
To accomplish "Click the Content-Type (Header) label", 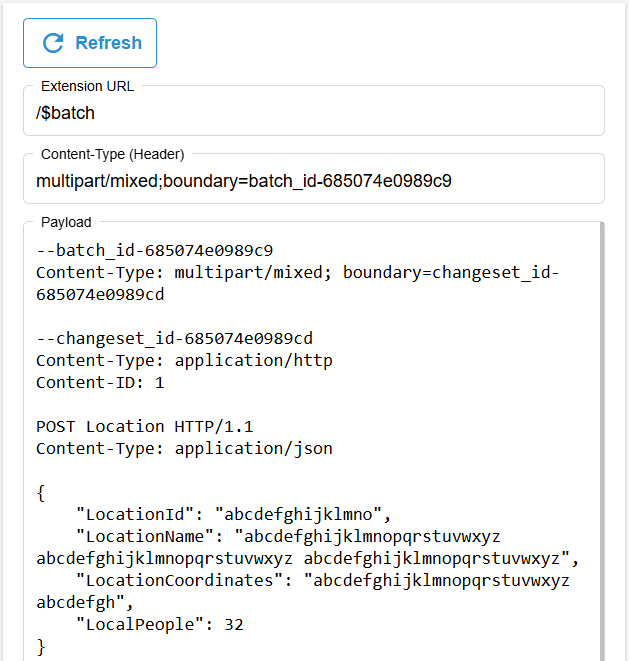I will click(x=113, y=154).
